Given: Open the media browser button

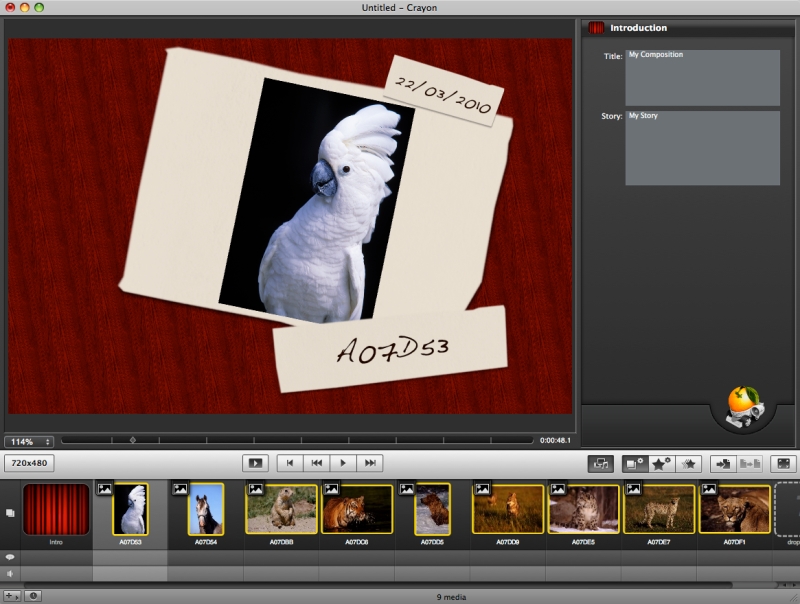Looking at the screenshot, I should click(x=601, y=463).
